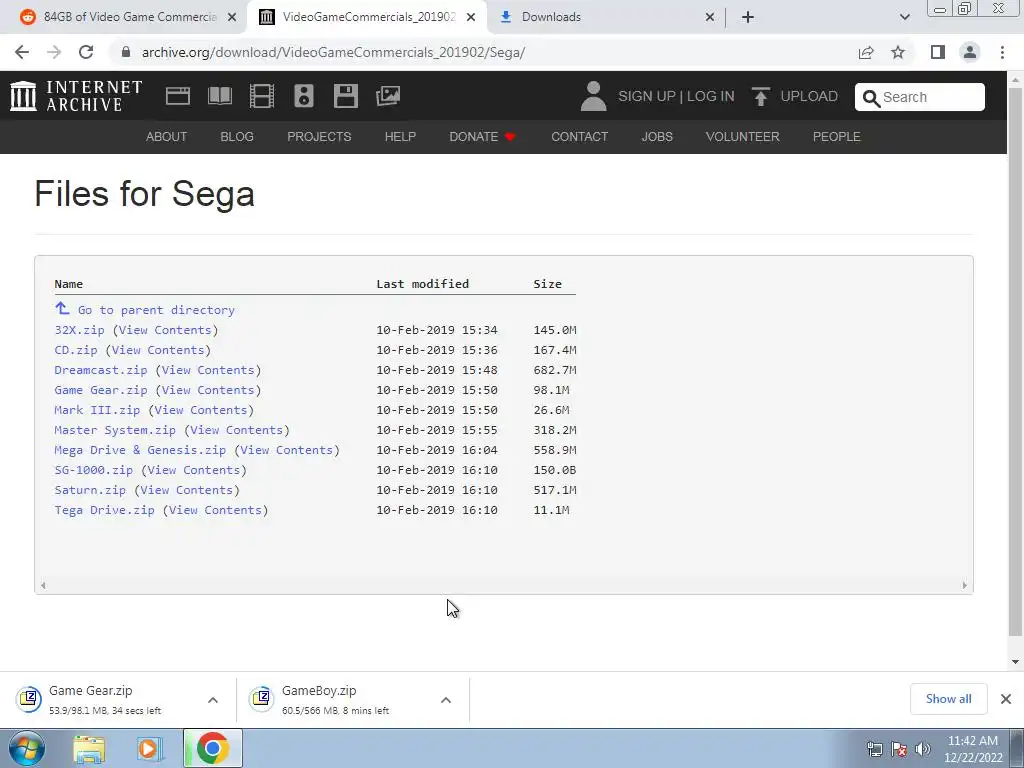The image size is (1024, 768).
Task: Open Windows Explorer from the taskbar
Action: 89,748
